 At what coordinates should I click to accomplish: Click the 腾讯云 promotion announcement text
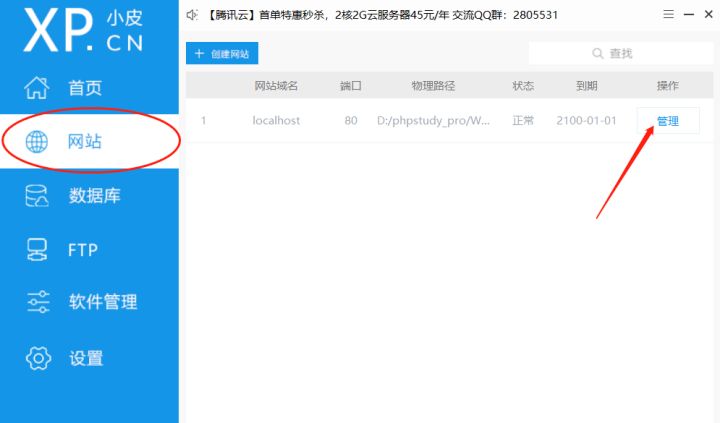[381, 15]
